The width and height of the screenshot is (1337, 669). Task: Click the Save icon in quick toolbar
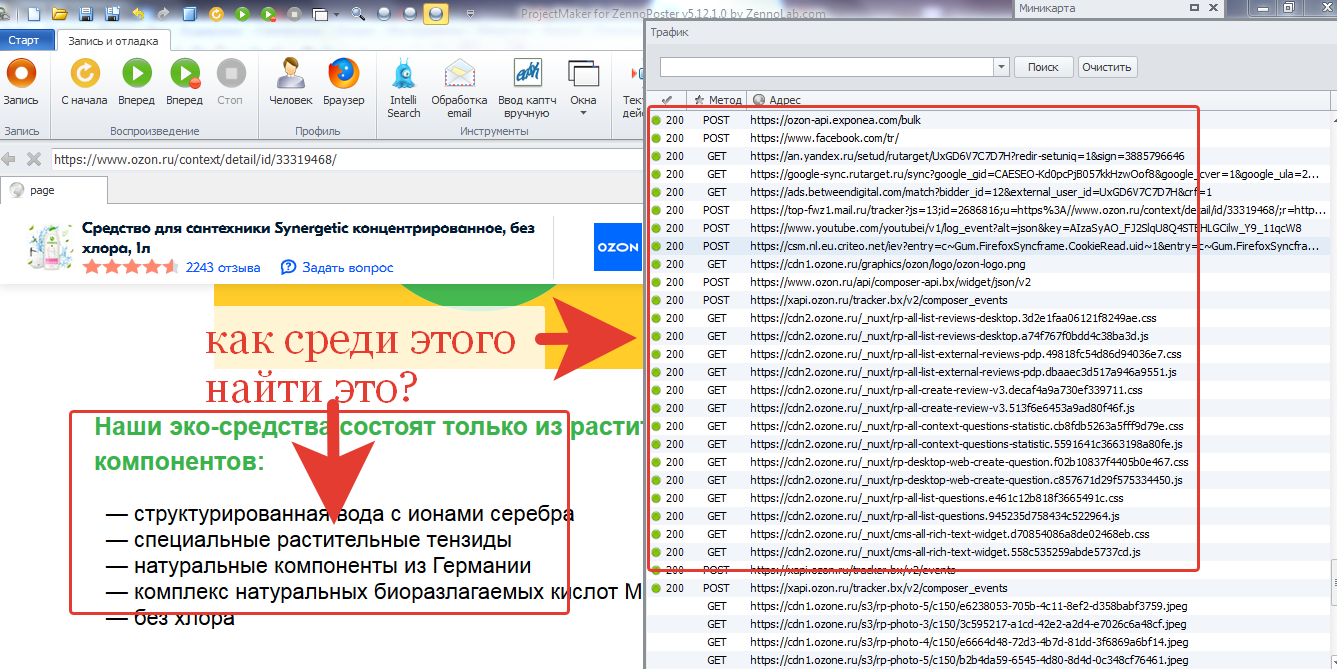click(86, 14)
